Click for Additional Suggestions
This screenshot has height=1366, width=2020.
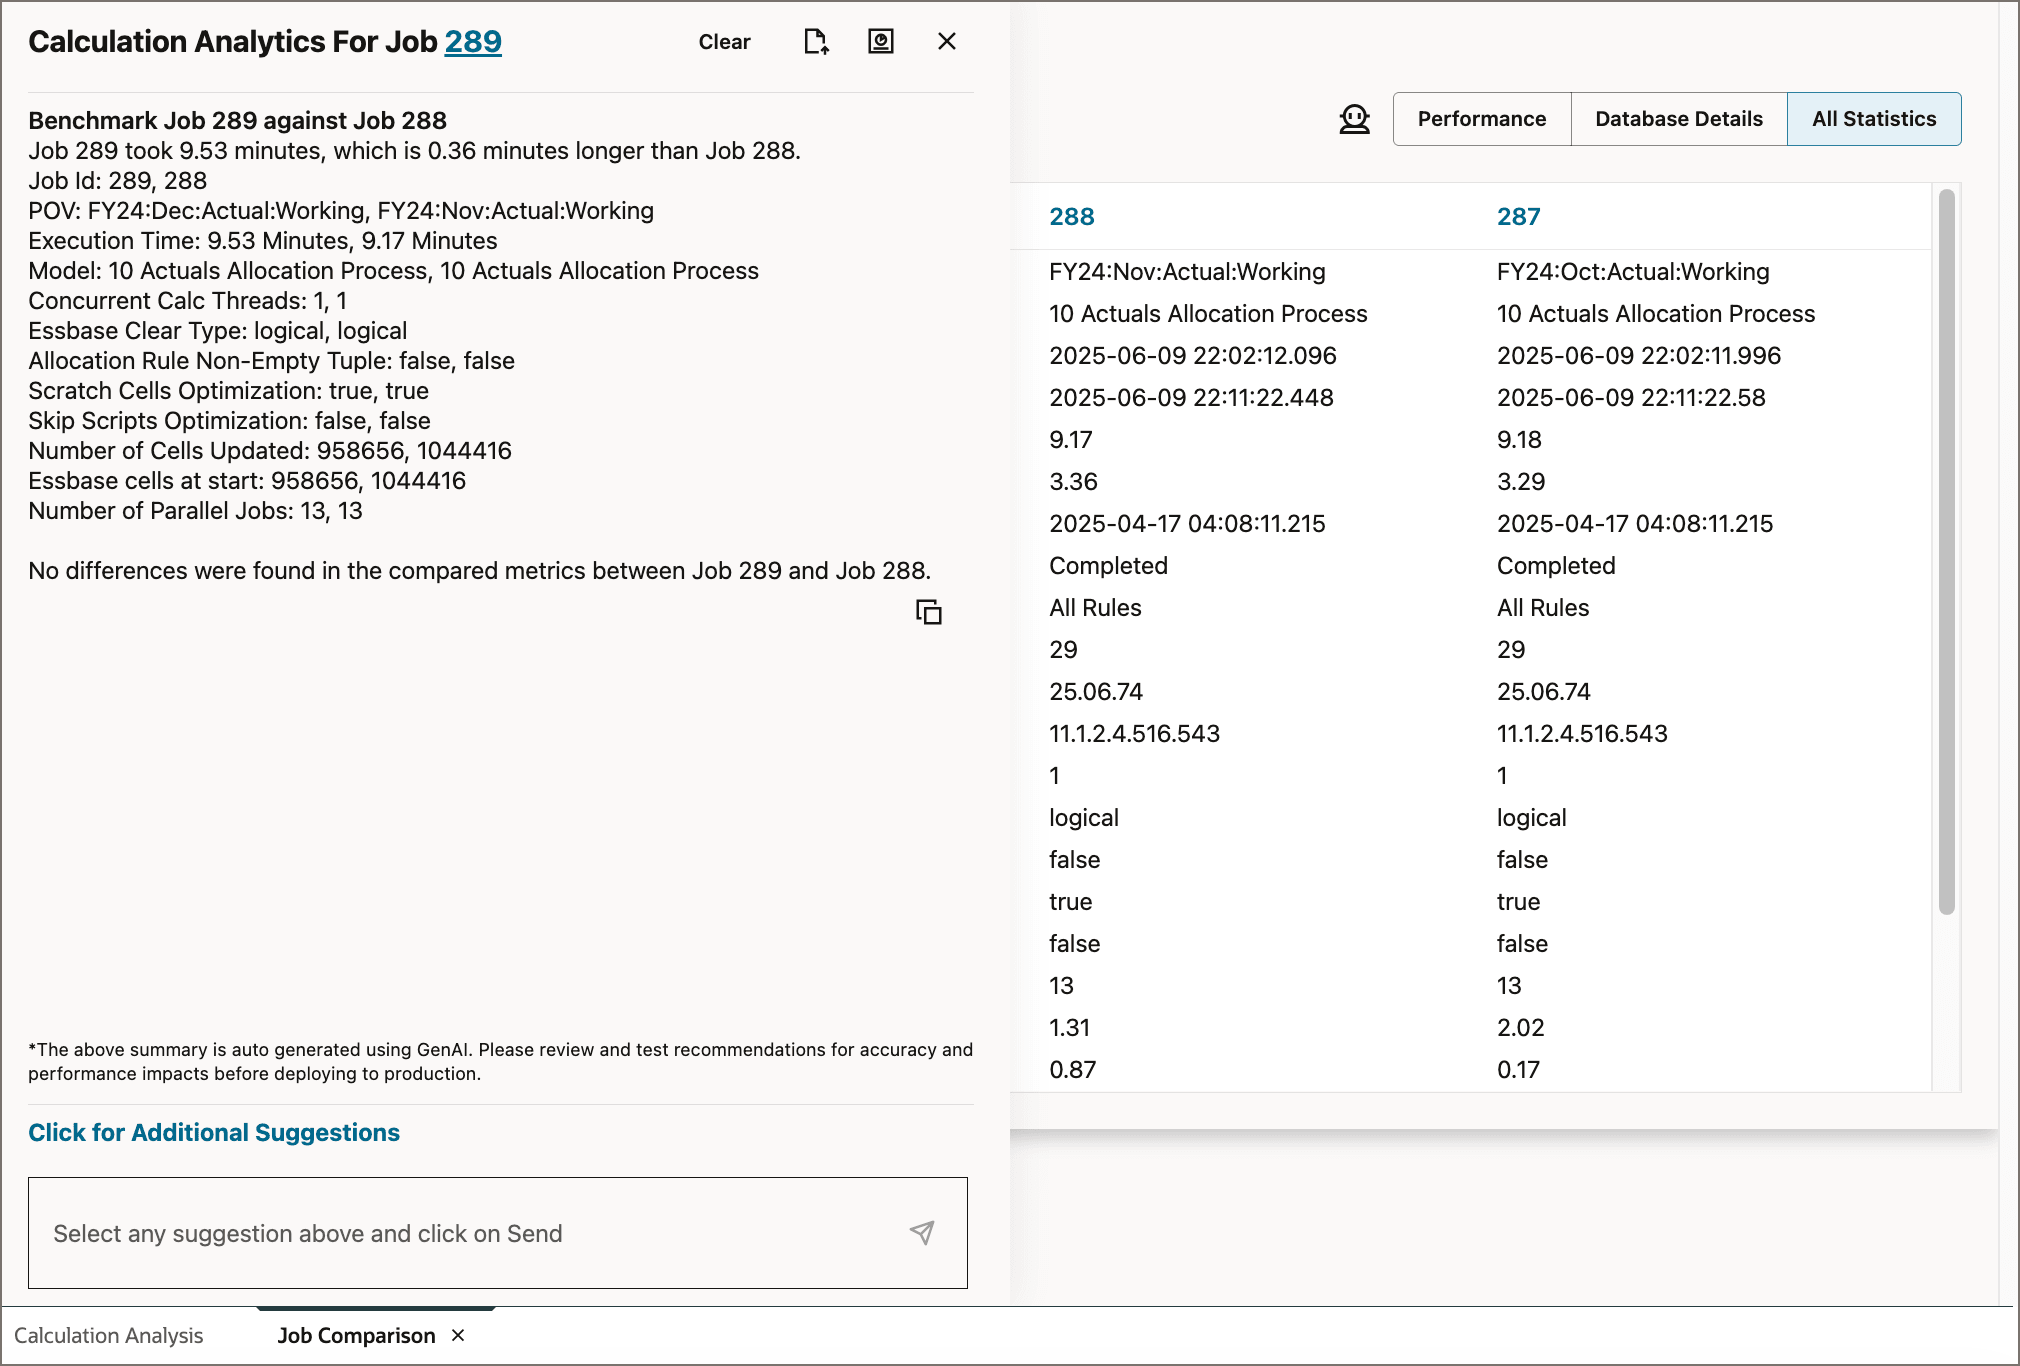[213, 1132]
